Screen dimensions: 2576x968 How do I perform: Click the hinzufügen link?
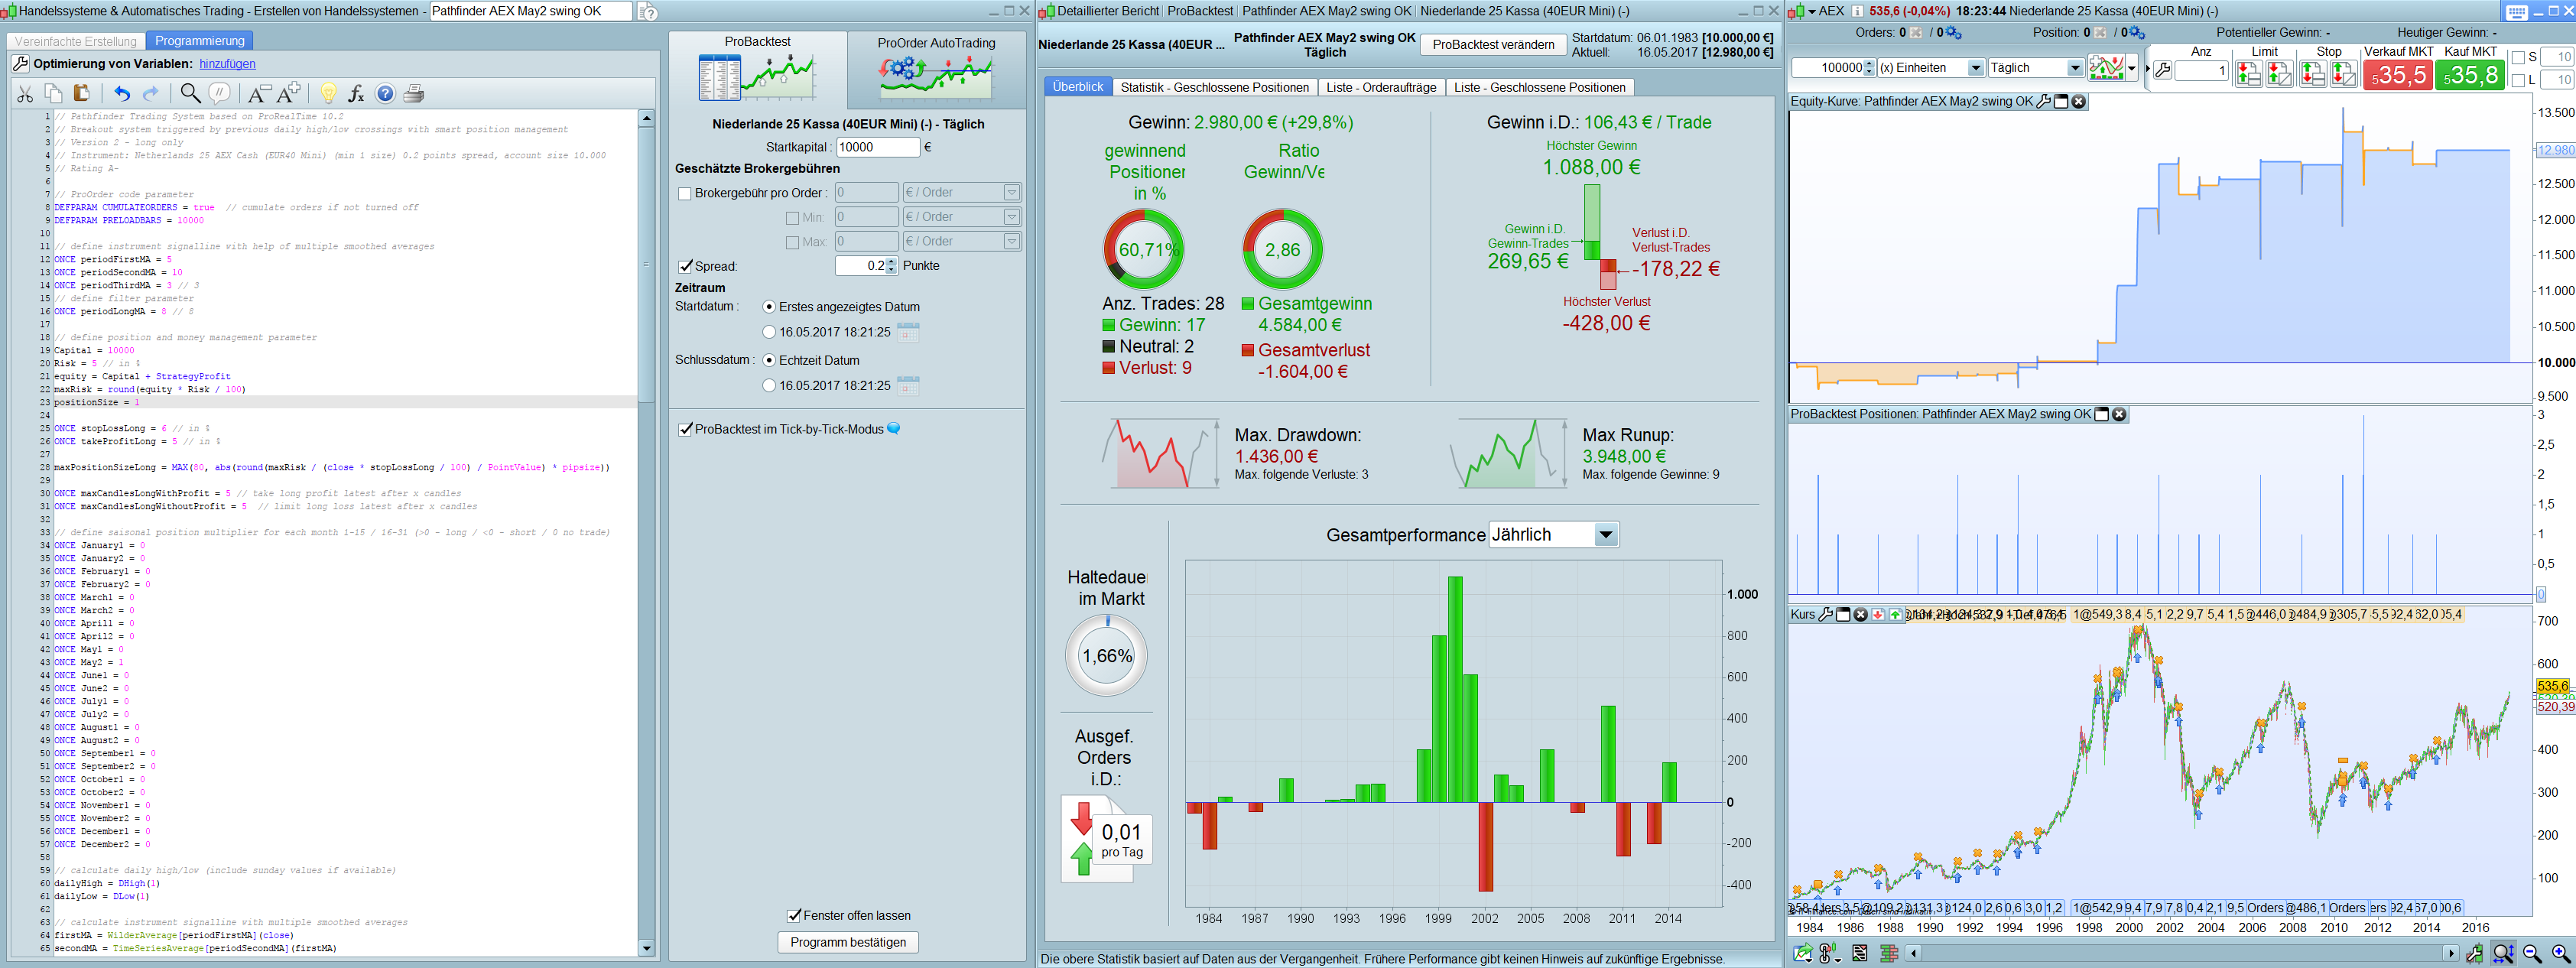pos(227,64)
